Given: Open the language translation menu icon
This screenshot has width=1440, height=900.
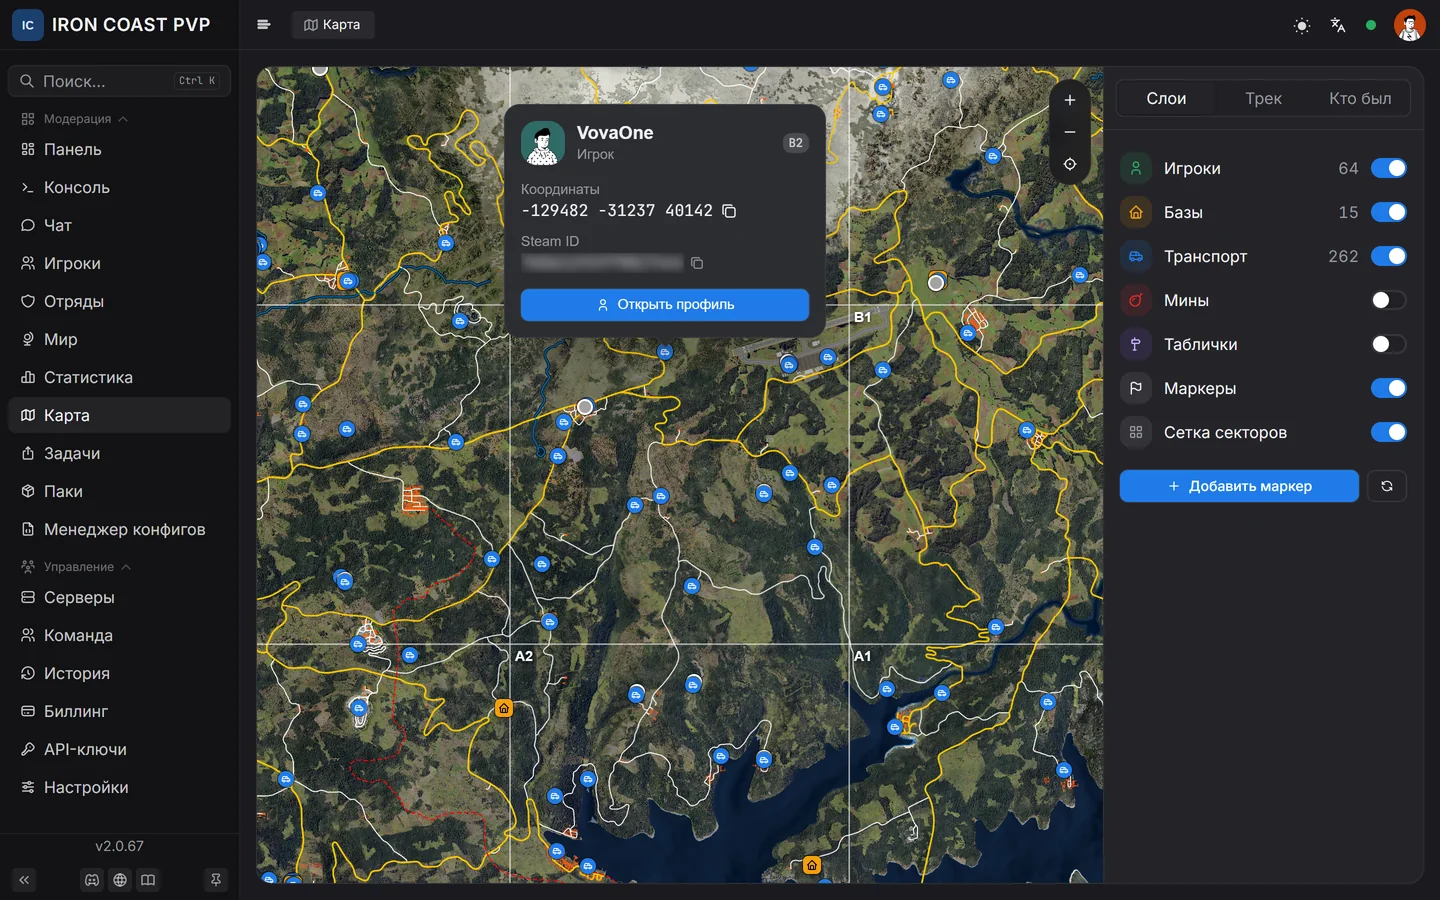Looking at the screenshot, I should (x=1338, y=25).
